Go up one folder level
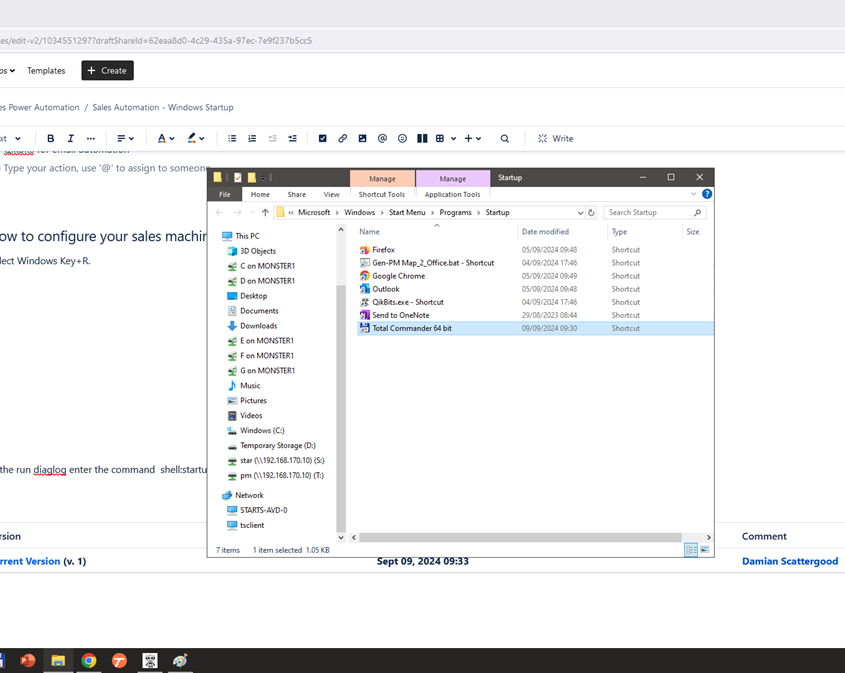The image size is (845, 673). [x=265, y=213]
